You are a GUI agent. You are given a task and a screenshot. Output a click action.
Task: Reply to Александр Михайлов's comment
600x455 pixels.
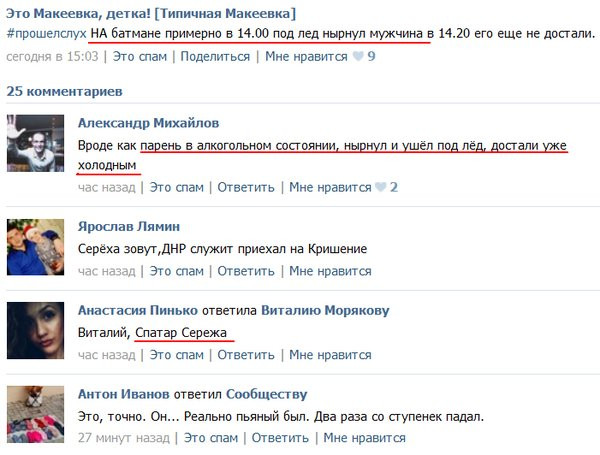[x=246, y=187]
